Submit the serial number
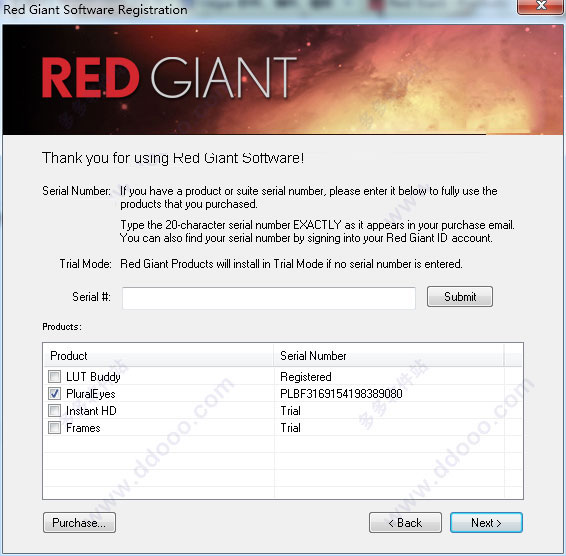566x556 pixels. coord(460,297)
